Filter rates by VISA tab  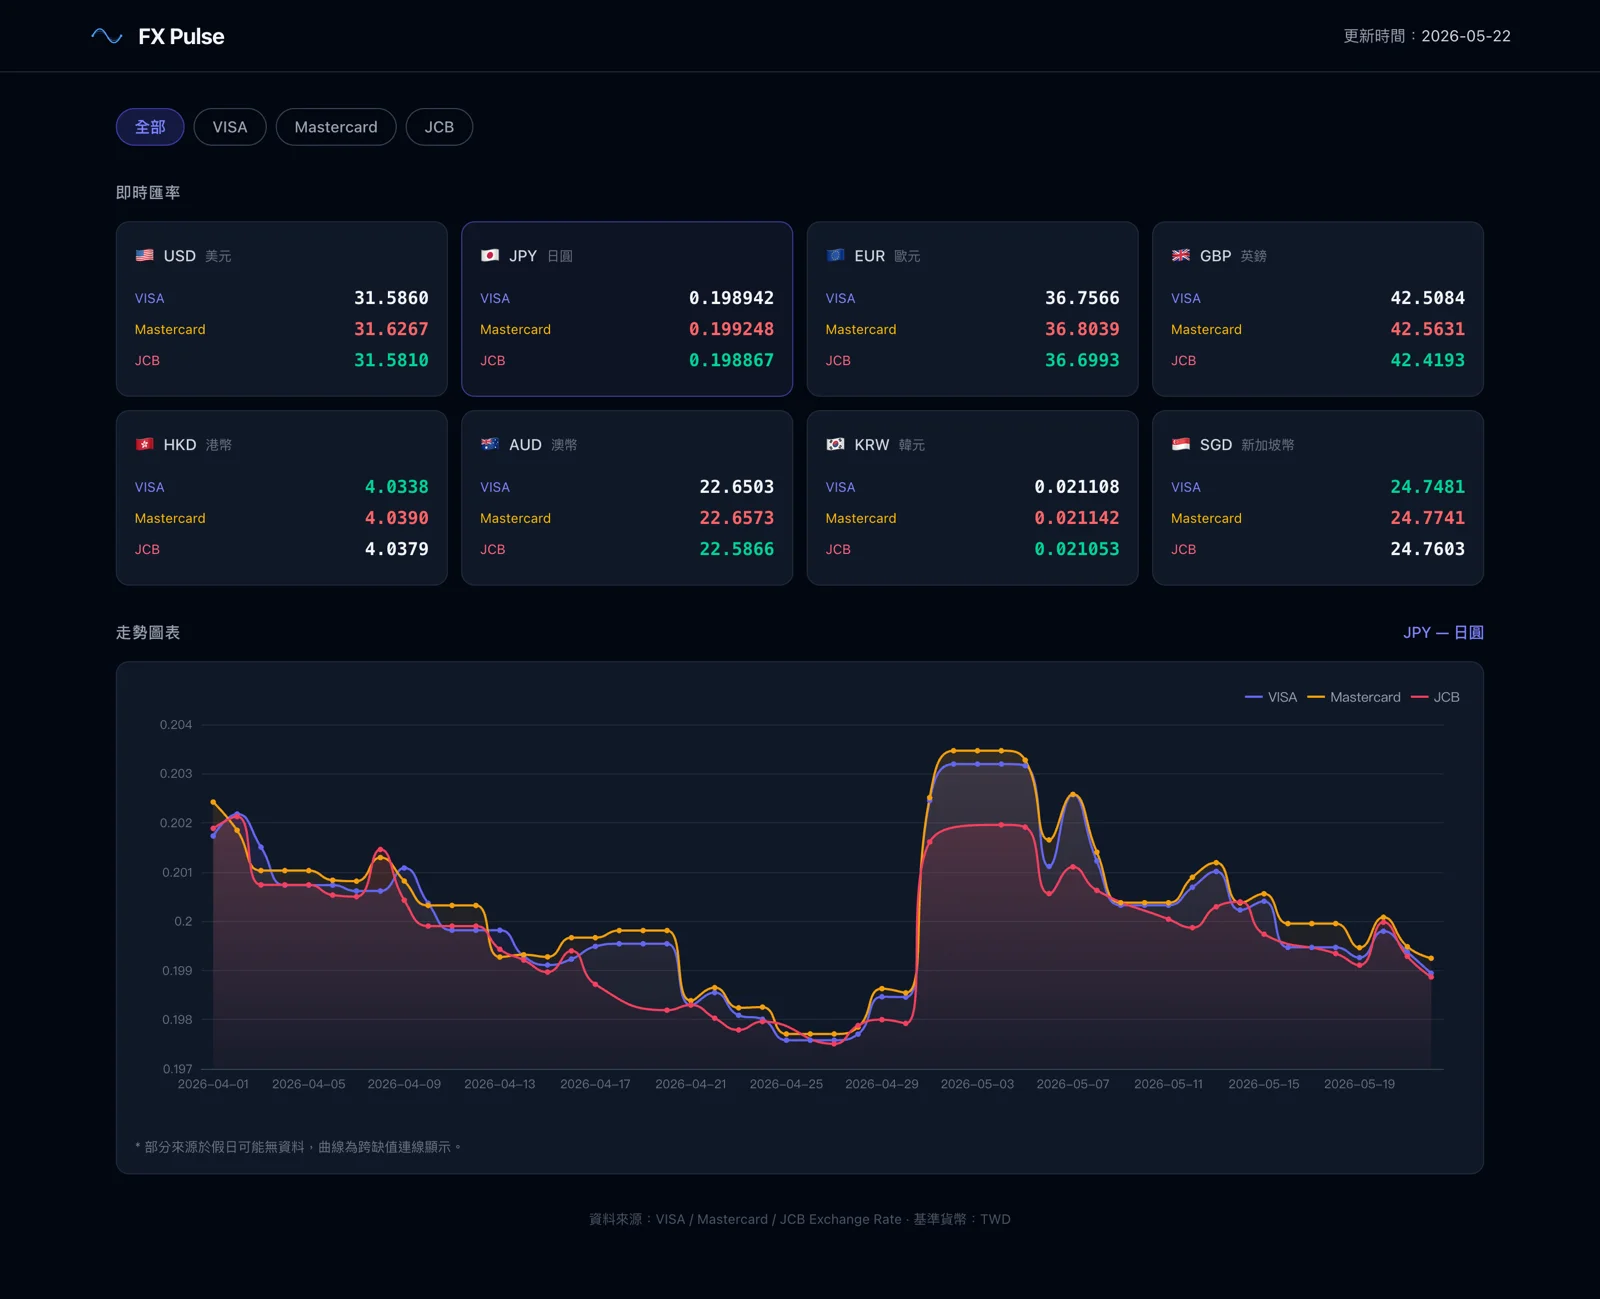(230, 127)
